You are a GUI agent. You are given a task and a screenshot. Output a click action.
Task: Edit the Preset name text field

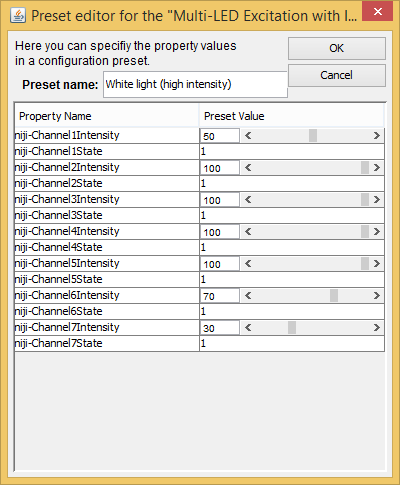click(195, 84)
